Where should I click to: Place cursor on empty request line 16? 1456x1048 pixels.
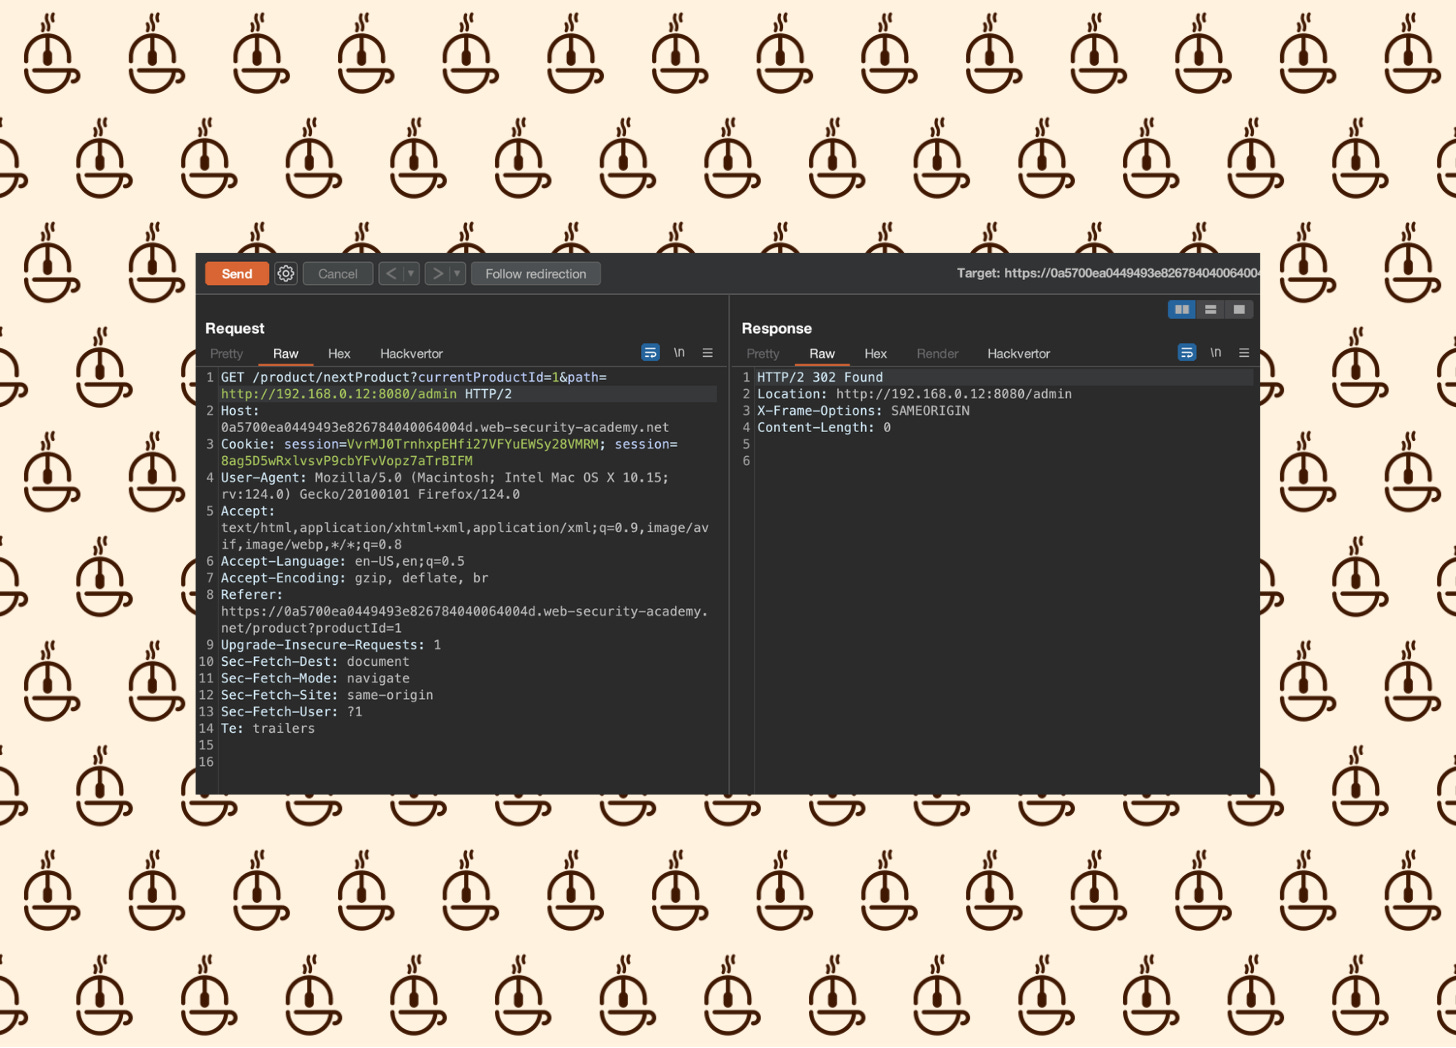[x=468, y=762]
